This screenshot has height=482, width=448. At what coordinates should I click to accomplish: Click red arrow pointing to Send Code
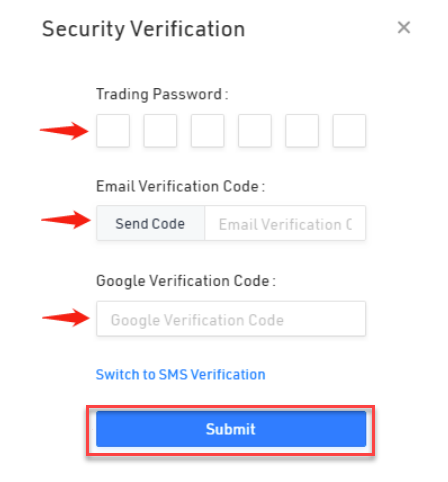(66, 220)
